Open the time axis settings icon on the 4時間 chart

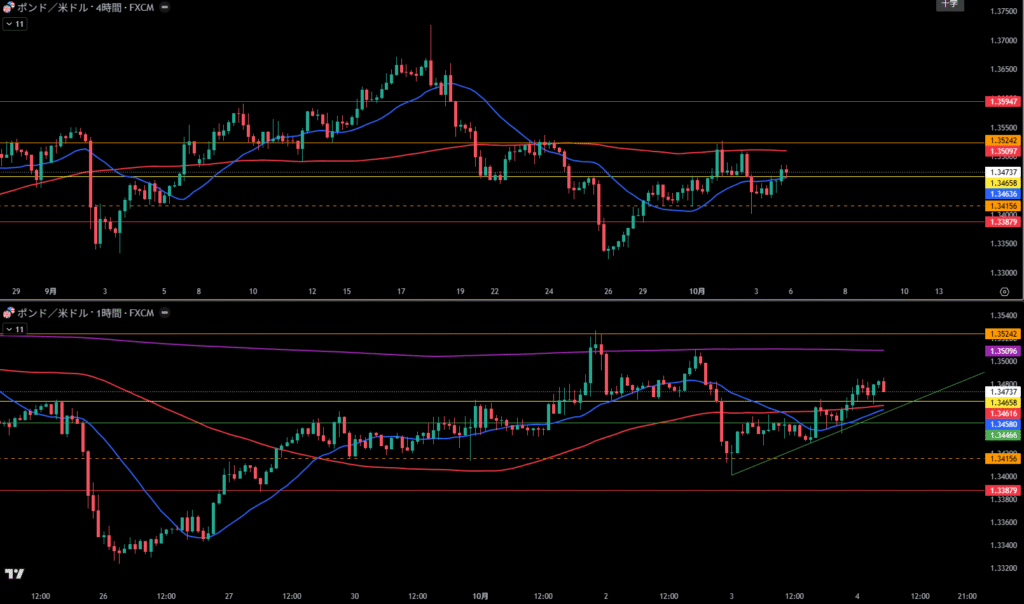(x=1003, y=291)
